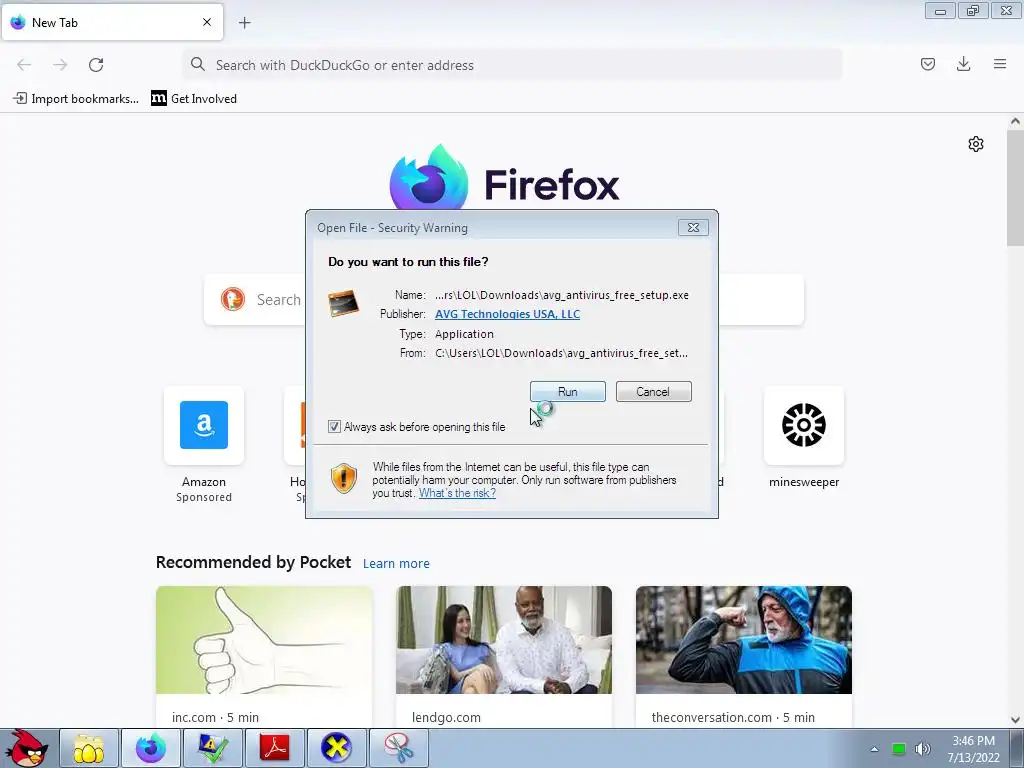This screenshot has height=768, width=1024.
Task: Open the Amazon sponsored shortcut tile
Action: click(x=204, y=425)
